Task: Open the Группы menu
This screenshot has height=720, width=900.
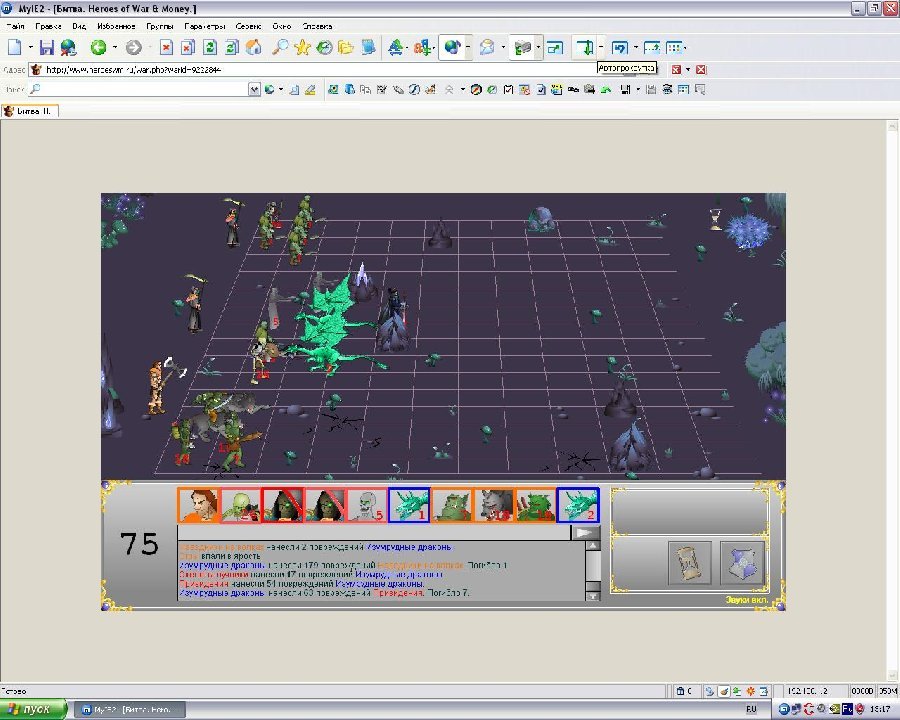Action: click(x=160, y=26)
